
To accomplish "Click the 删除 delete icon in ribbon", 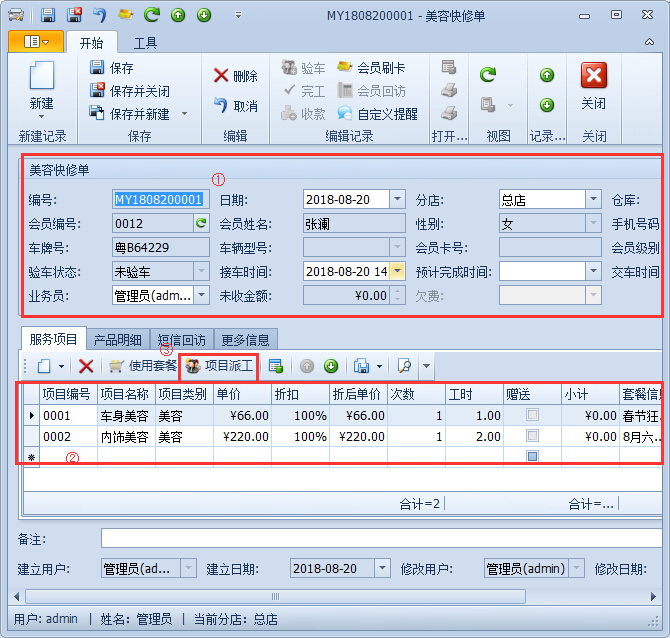I will 221,76.
